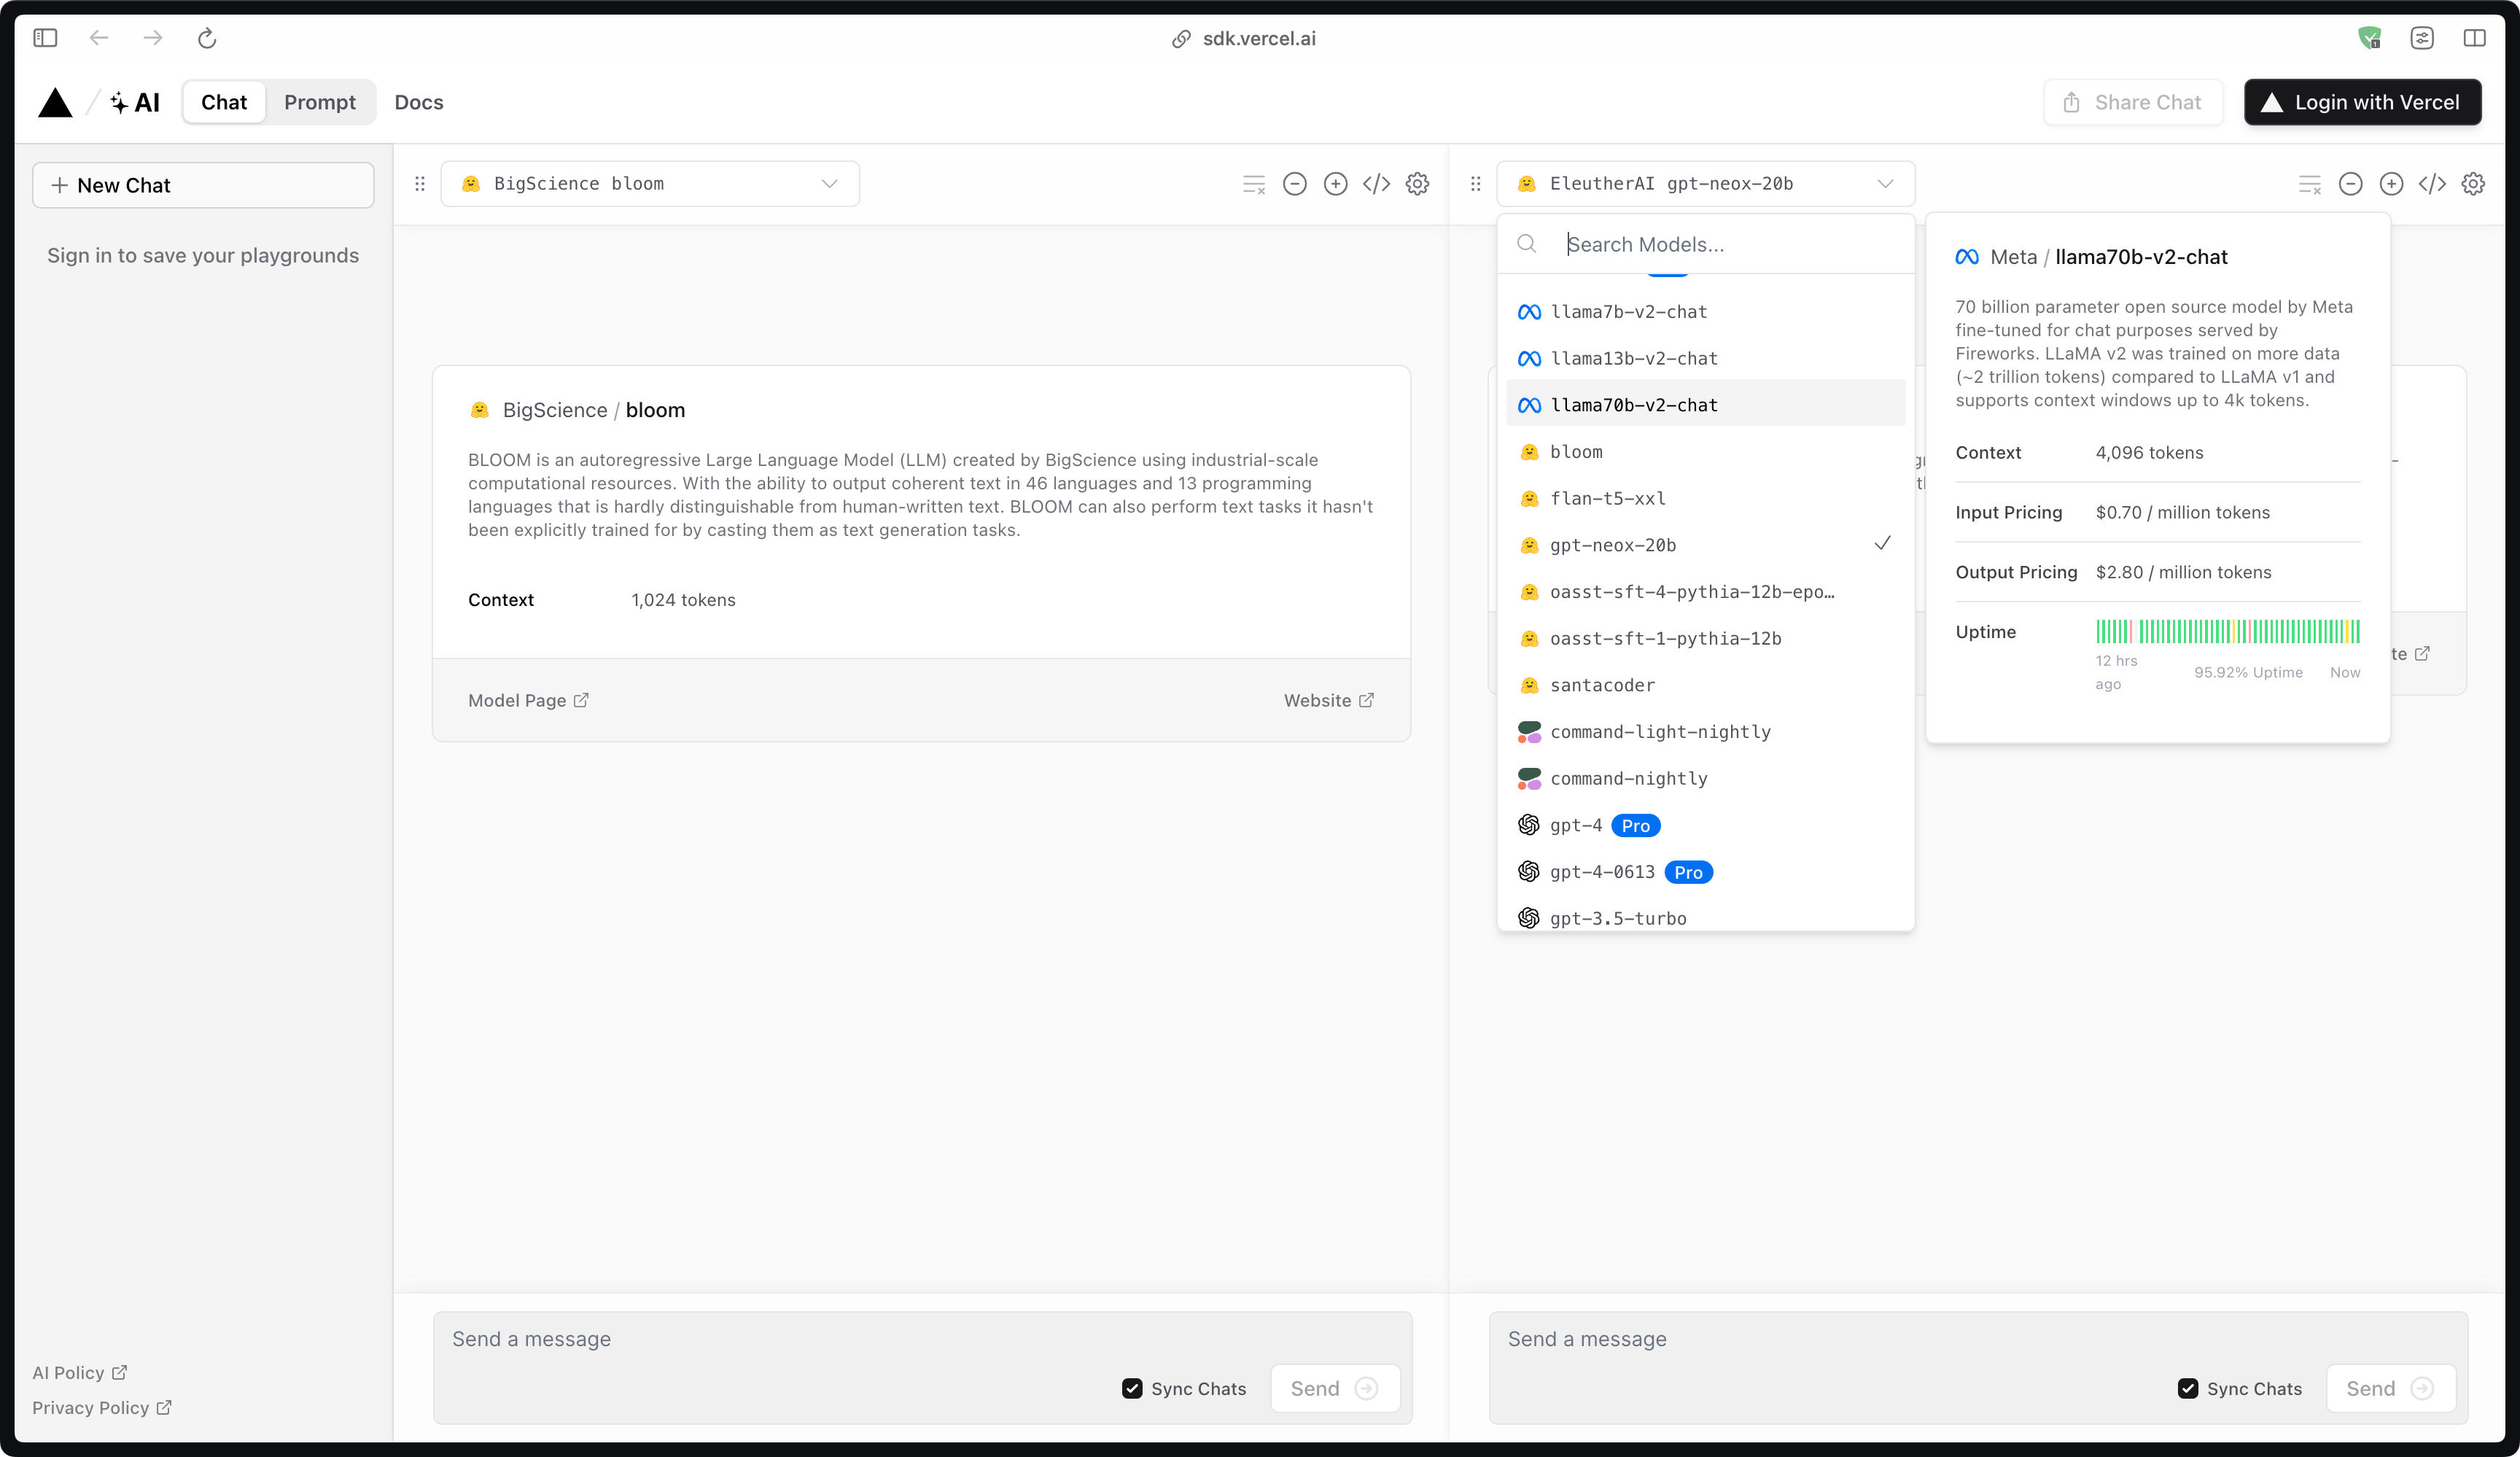Reload the page with refresh icon
Viewport: 2520px width, 1457px height.
(207, 38)
